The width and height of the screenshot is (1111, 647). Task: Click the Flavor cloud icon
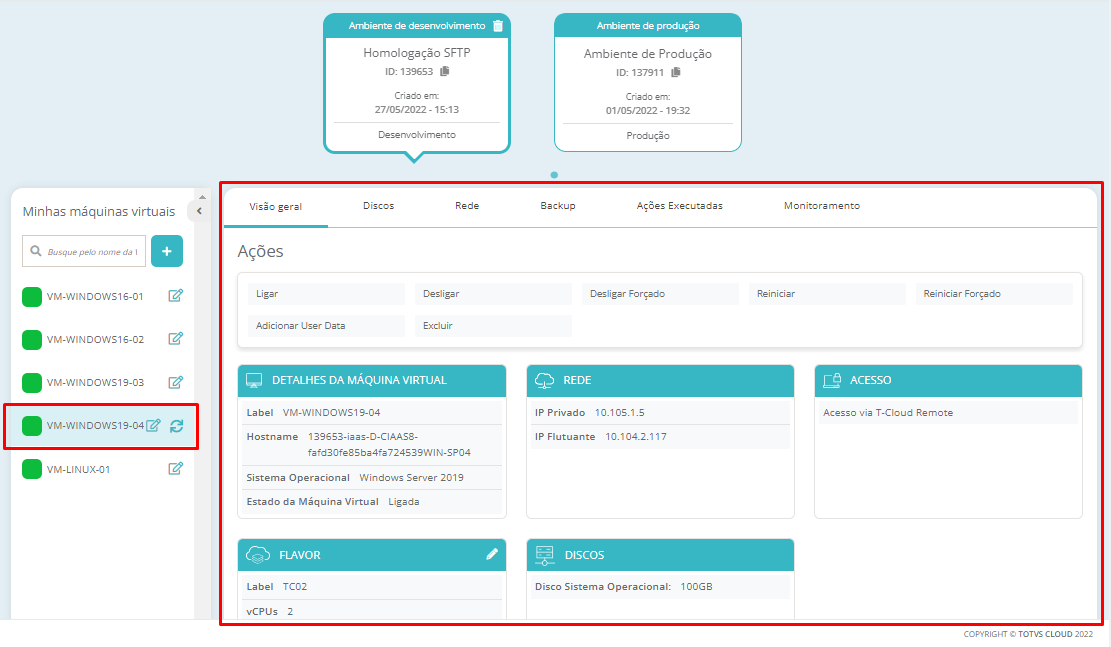pyautogui.click(x=258, y=555)
